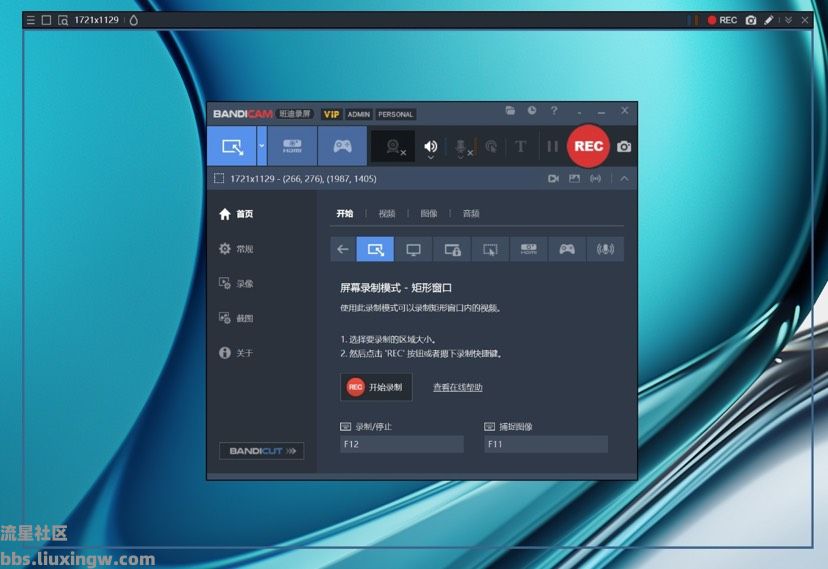The width and height of the screenshot is (828, 569).
Task: Click the VIP badge
Action: (332, 114)
